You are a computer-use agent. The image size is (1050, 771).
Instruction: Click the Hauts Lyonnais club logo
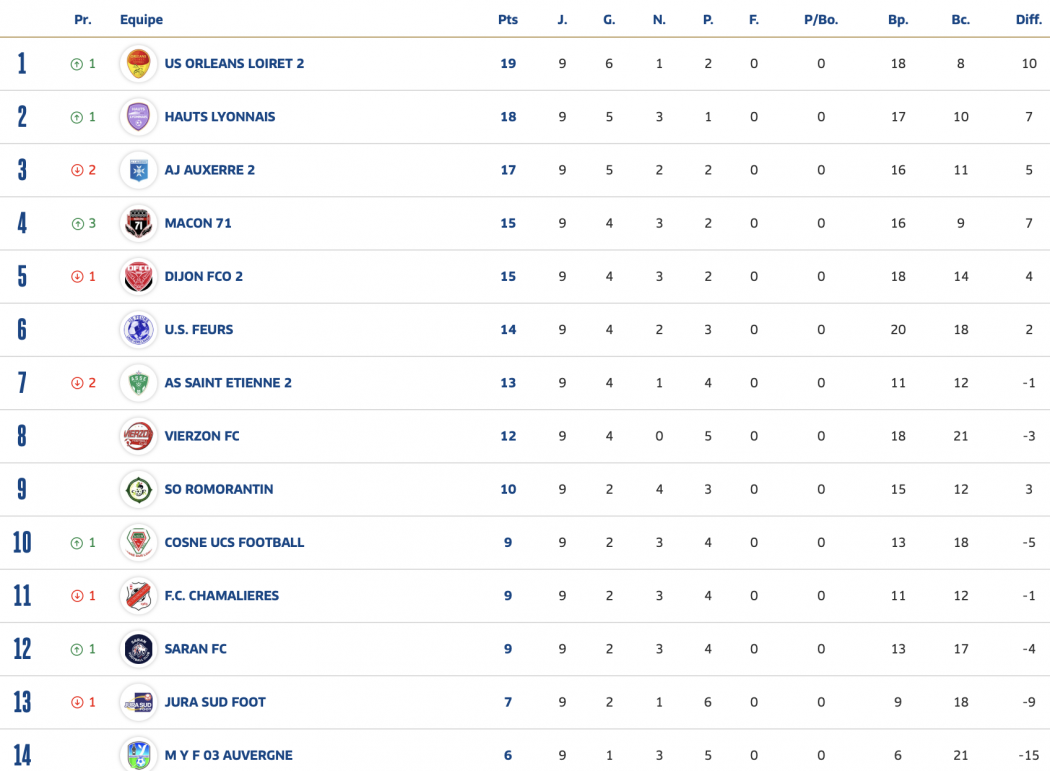[138, 117]
